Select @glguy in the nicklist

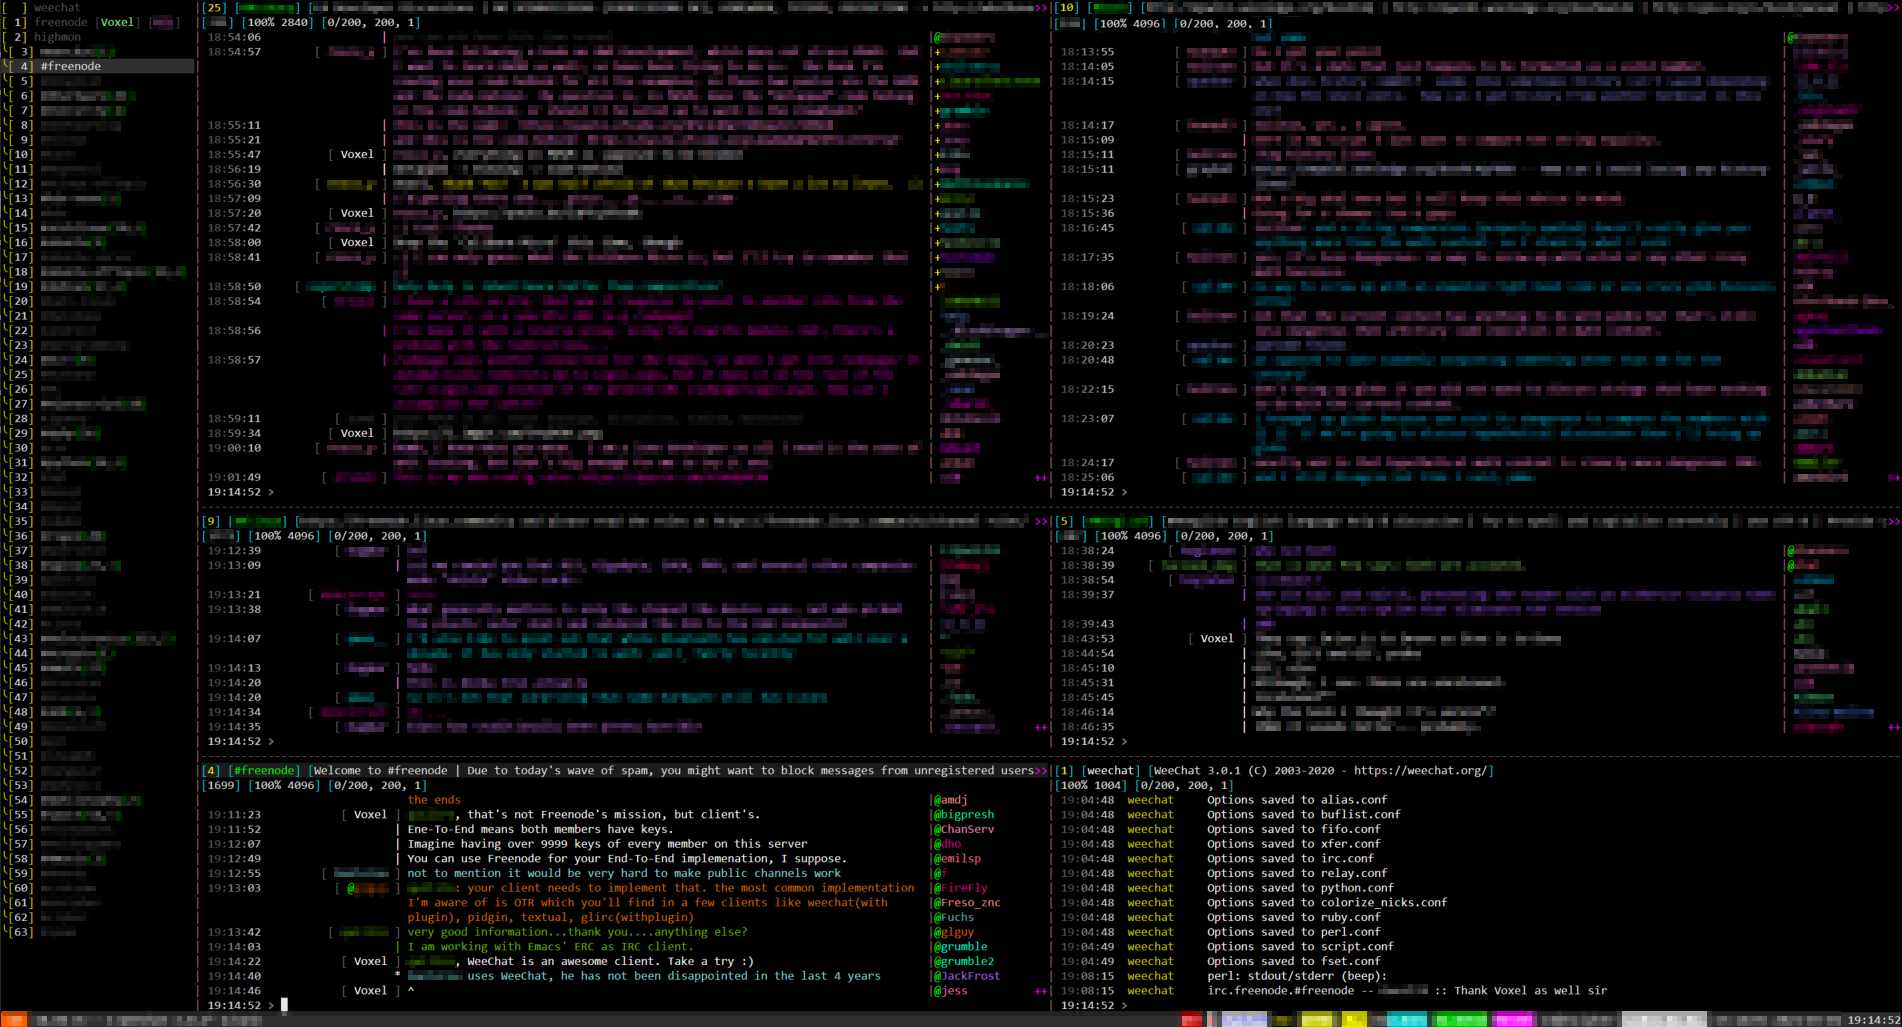pyautogui.click(x=954, y=931)
